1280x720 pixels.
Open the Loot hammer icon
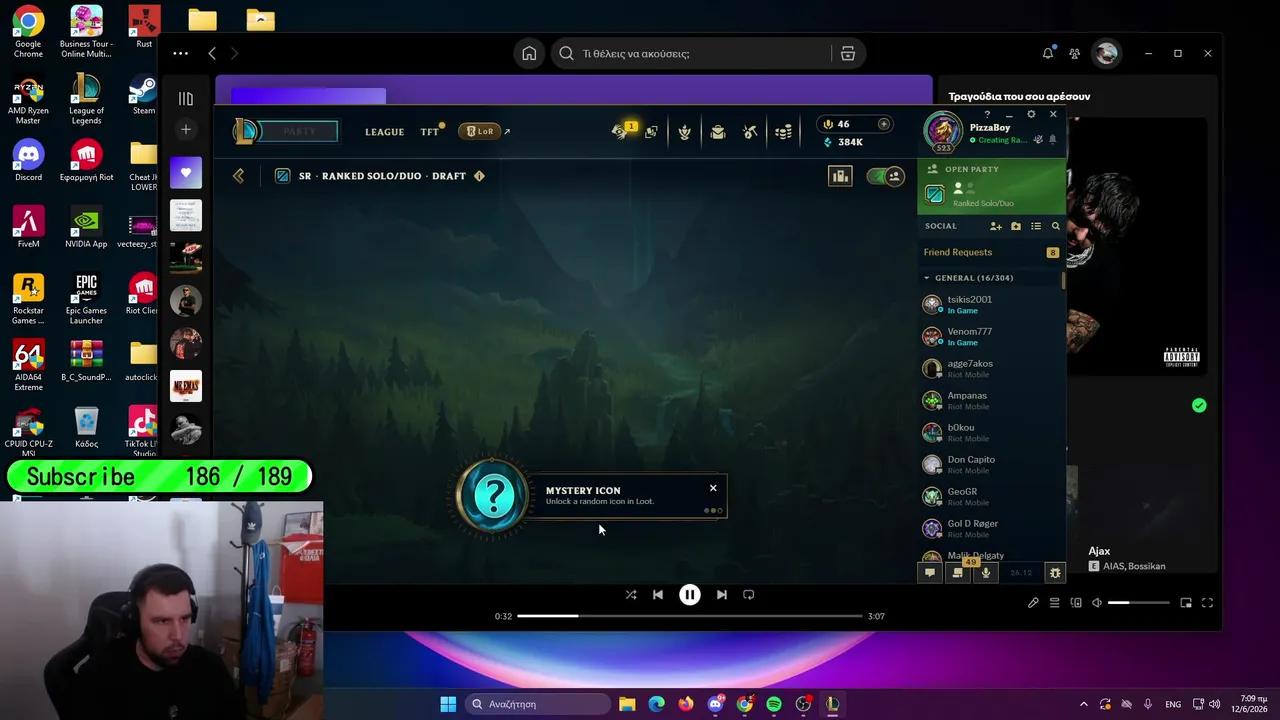pos(750,131)
